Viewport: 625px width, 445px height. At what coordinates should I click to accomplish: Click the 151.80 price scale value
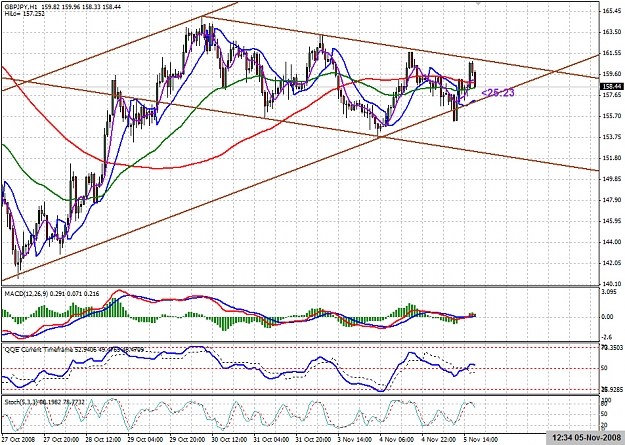612,158
